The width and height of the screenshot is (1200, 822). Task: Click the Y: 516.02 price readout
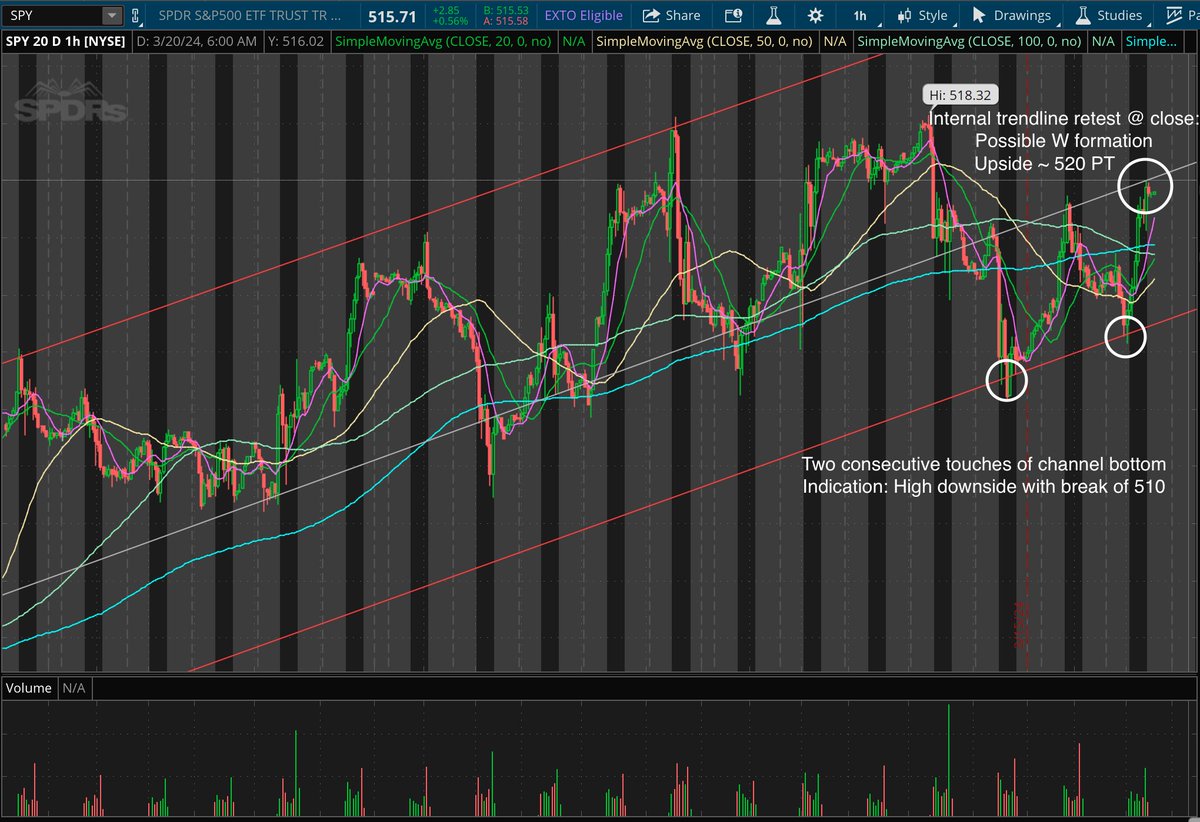pyautogui.click(x=295, y=41)
